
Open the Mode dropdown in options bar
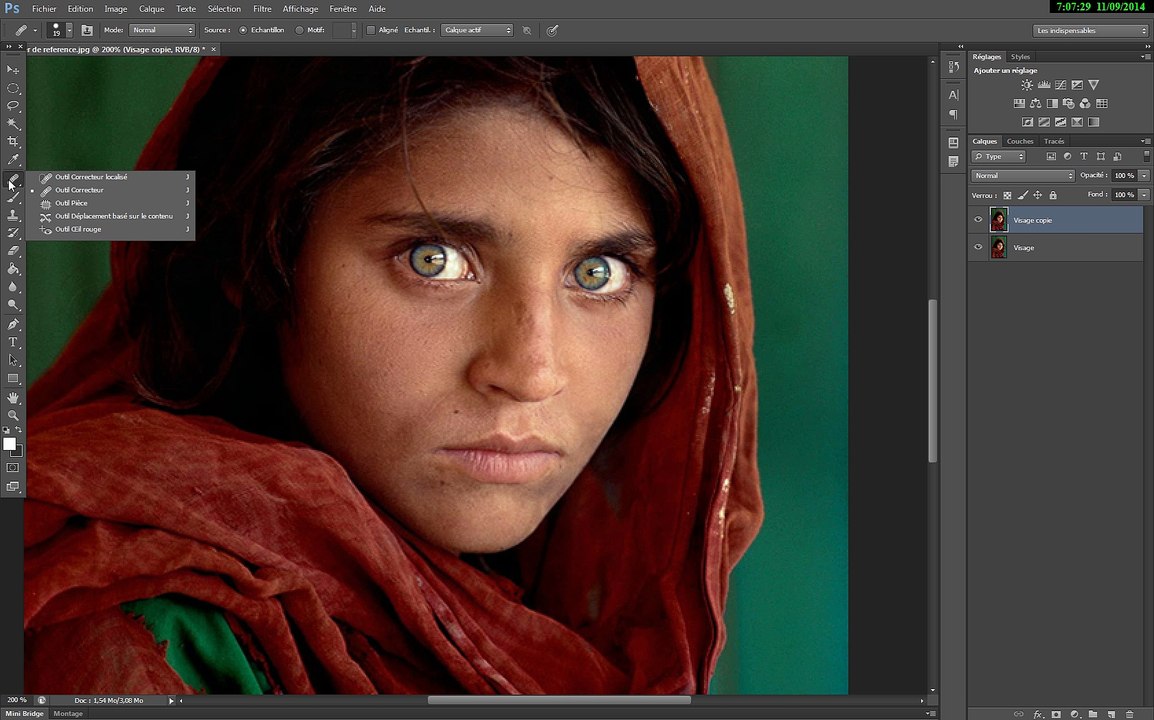162,30
